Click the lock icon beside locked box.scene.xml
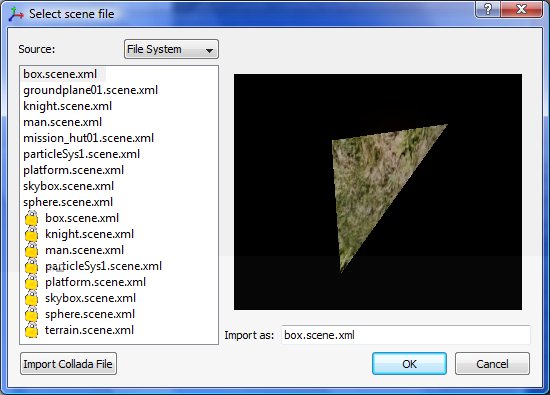This screenshot has width=550, height=395. (x=32, y=218)
